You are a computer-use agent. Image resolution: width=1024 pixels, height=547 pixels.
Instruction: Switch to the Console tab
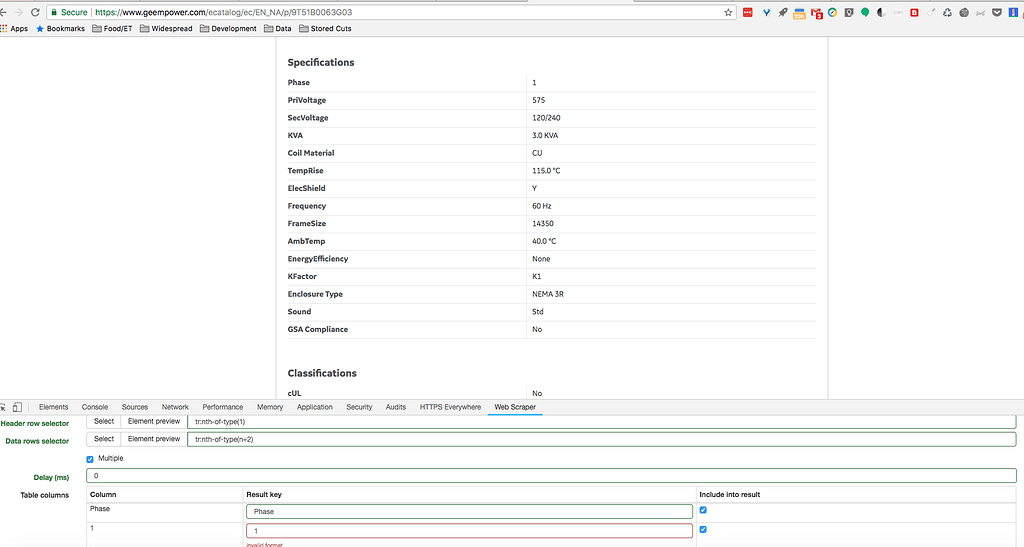pyautogui.click(x=95, y=407)
